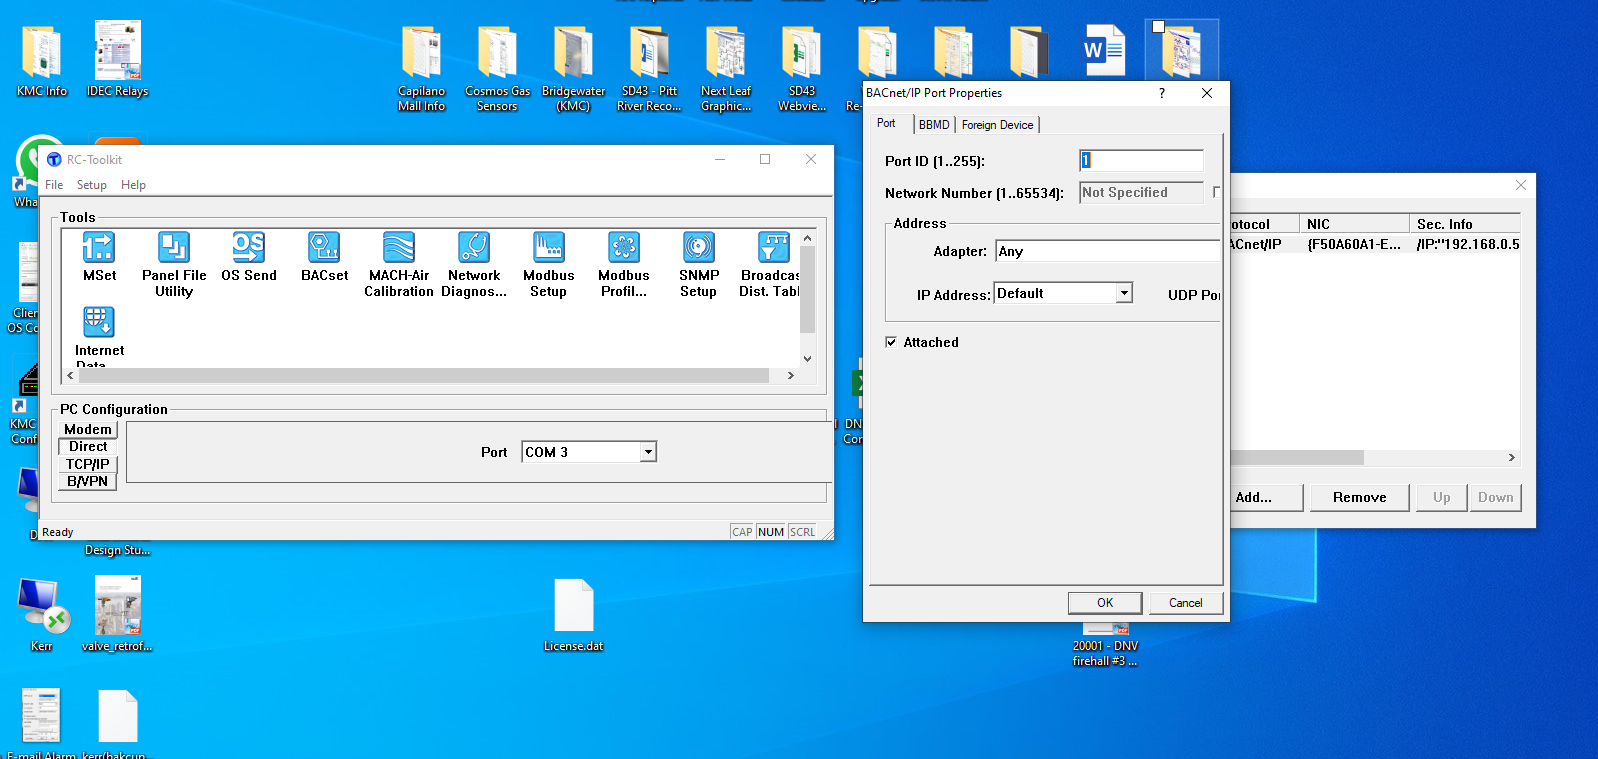Click the NIC column header

point(1354,224)
